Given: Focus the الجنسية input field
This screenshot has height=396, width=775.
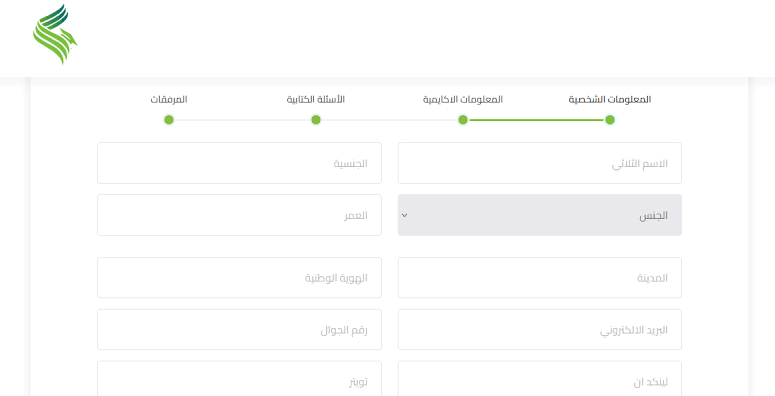Looking at the screenshot, I should coord(239,163).
